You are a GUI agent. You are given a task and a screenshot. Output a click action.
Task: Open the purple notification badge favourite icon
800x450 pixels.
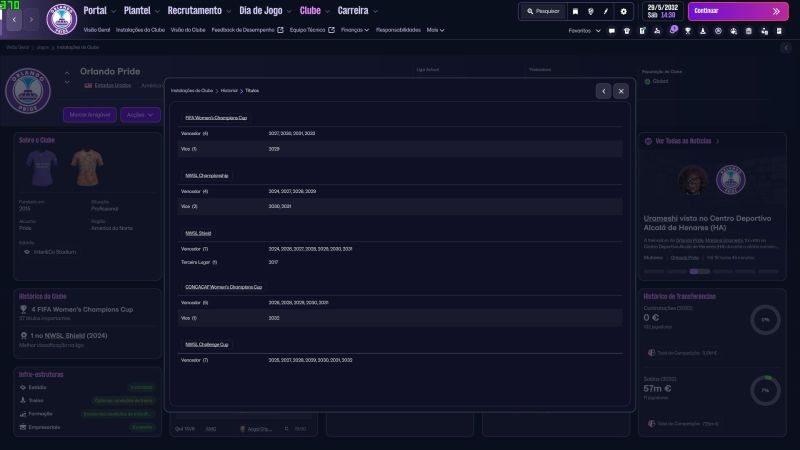673,30
